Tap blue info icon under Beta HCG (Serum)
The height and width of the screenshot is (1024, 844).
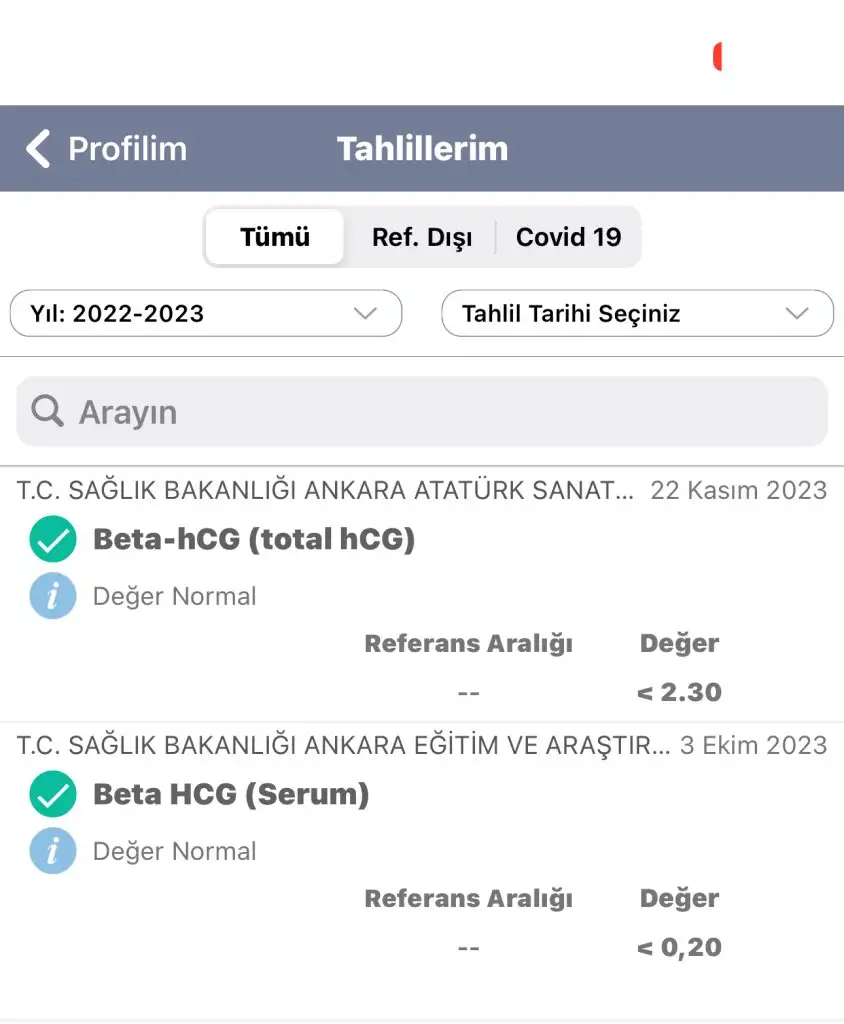53,851
